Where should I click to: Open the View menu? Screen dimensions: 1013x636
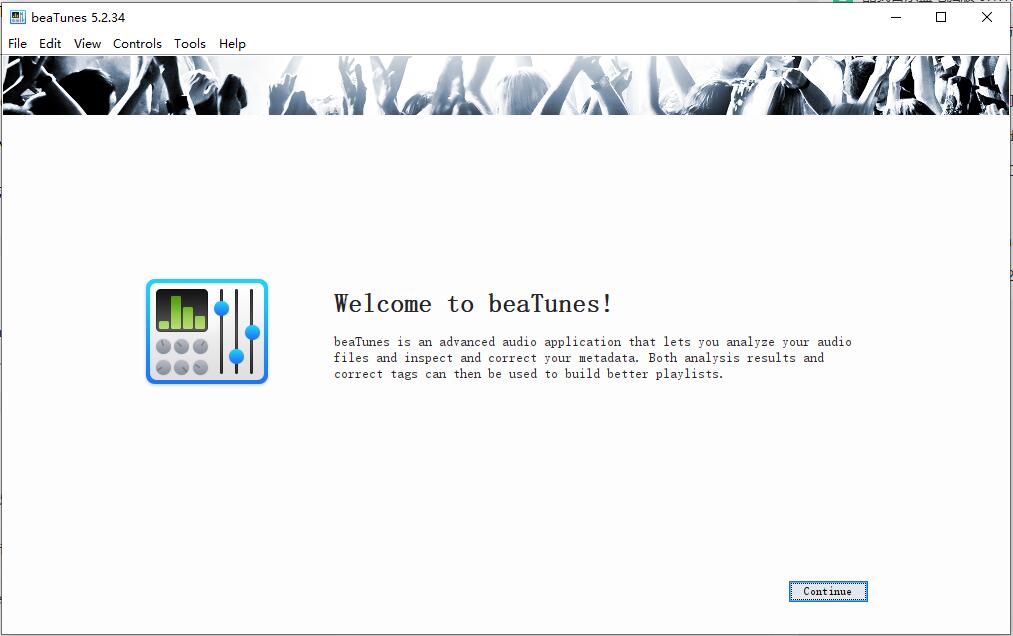click(x=87, y=44)
